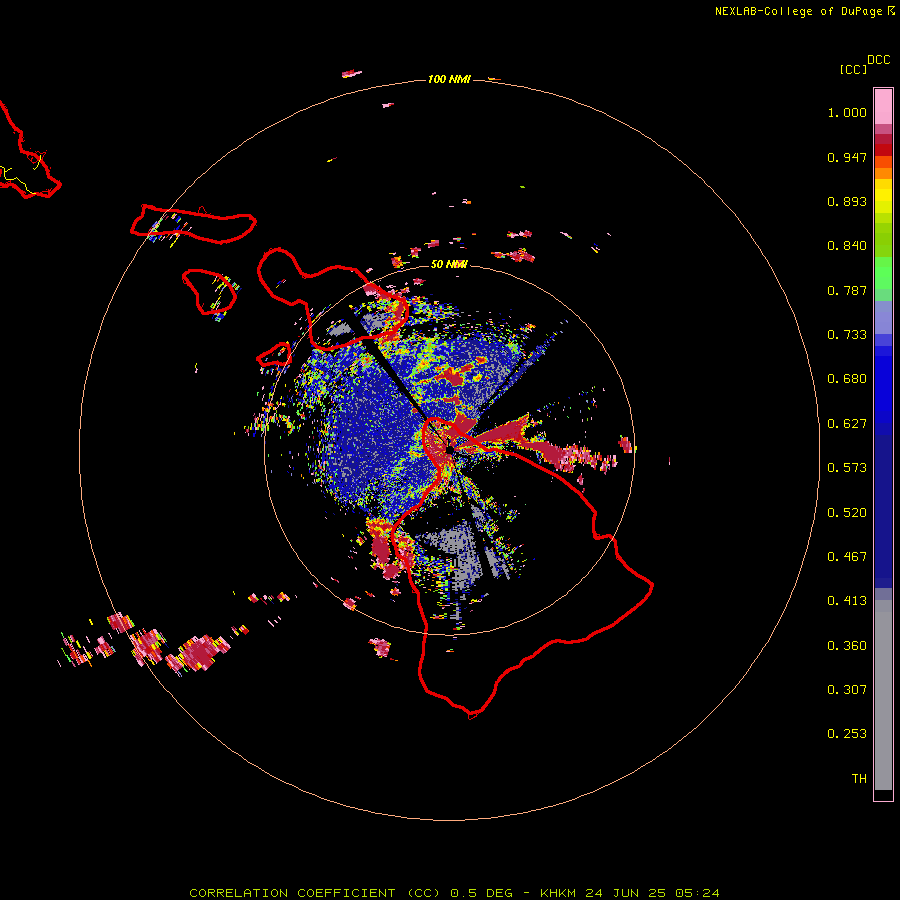
Task: Click the Correlation Coefficient product title
Action: (315, 893)
